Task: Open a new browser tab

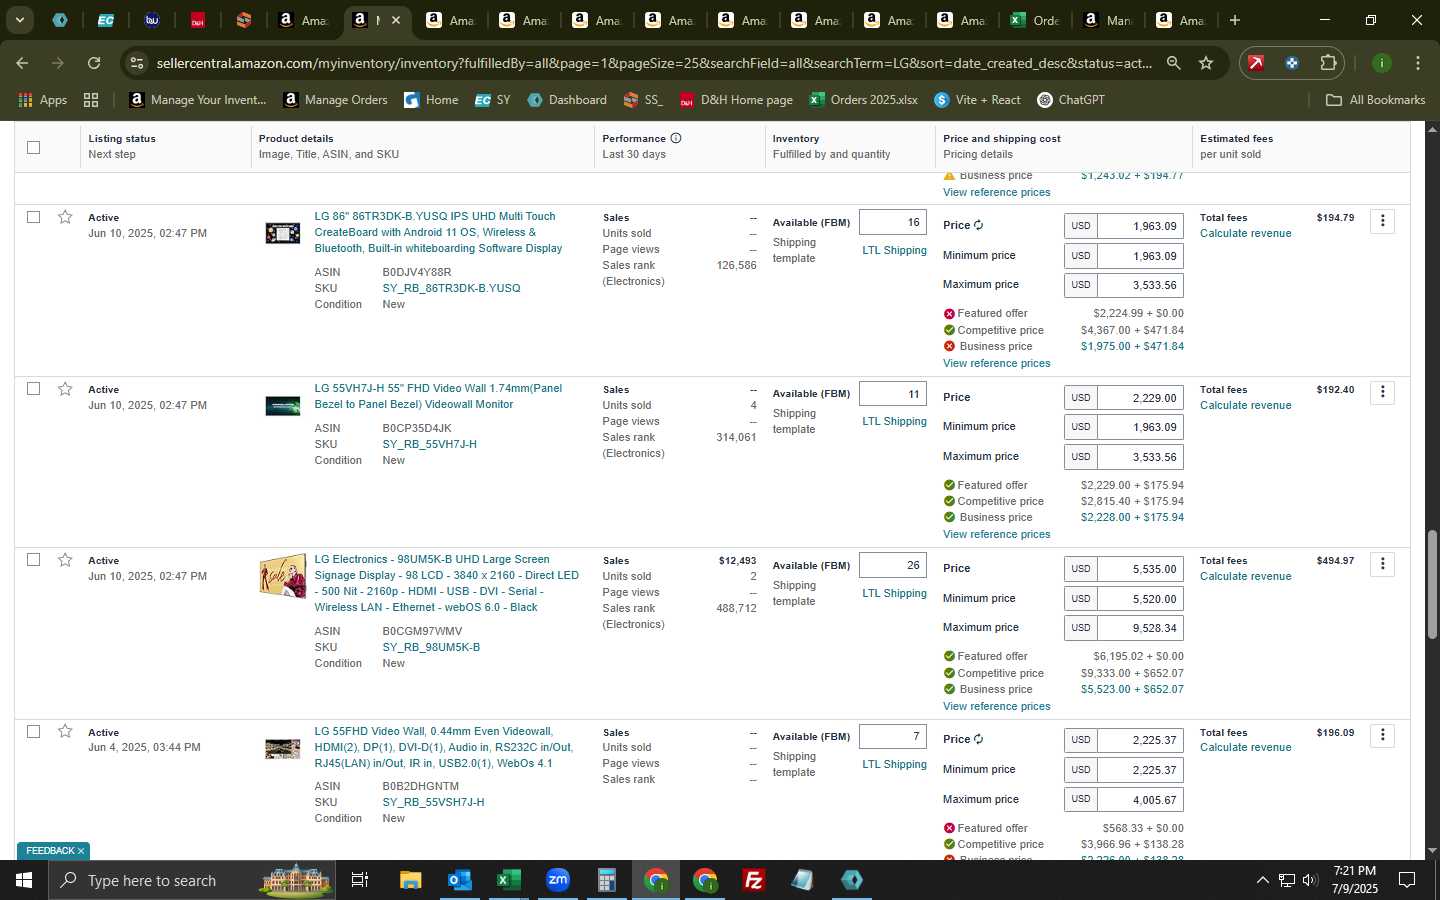Action: click(x=1235, y=20)
